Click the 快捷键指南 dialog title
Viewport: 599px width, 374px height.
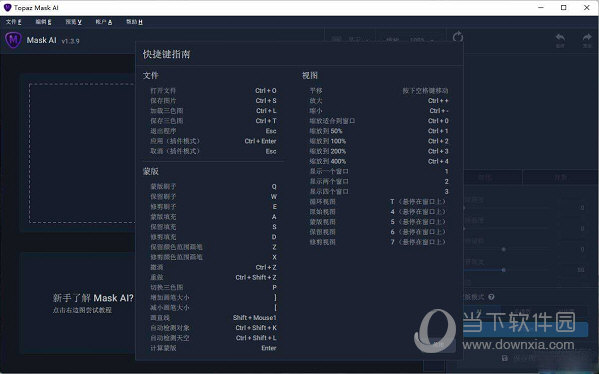(166, 54)
